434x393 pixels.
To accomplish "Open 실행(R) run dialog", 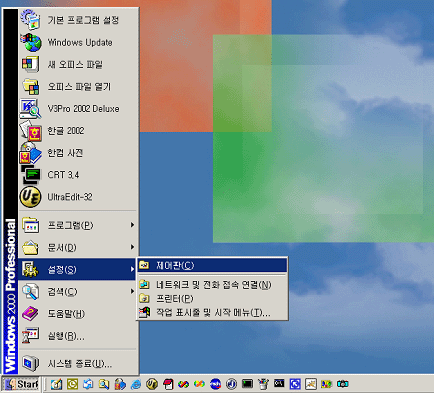I will coord(78,336).
